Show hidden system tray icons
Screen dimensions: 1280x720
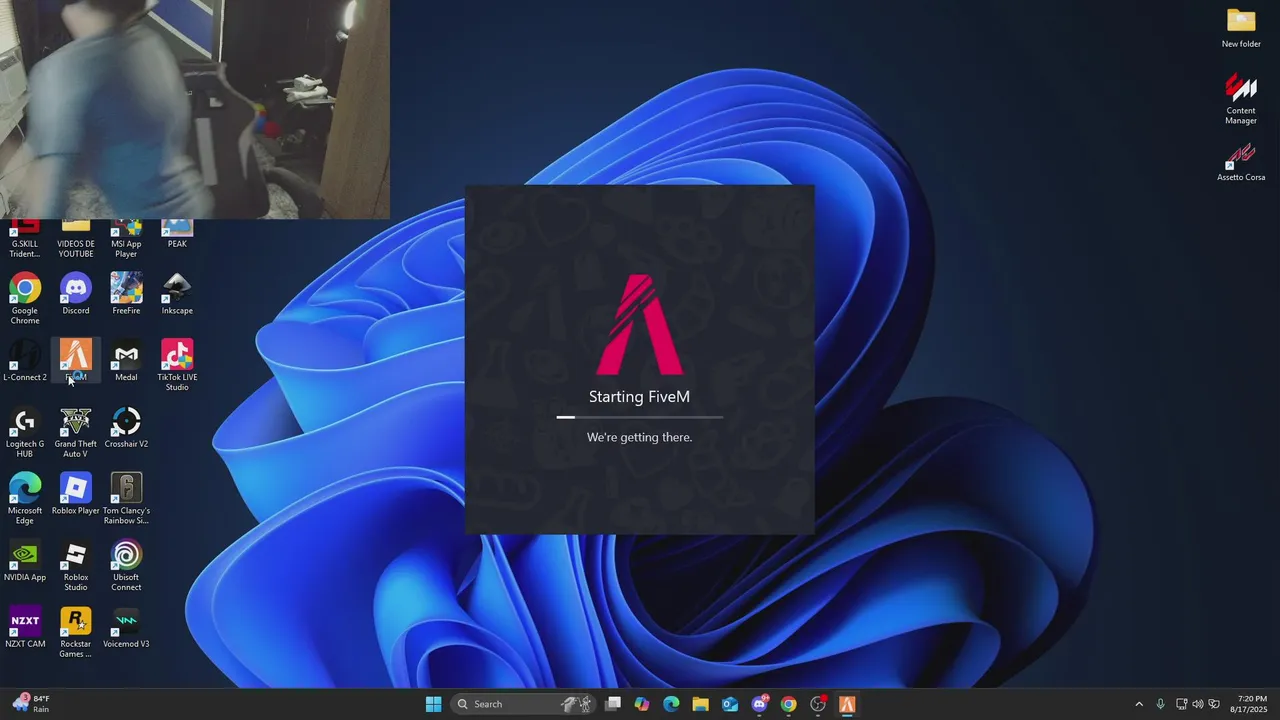click(1138, 704)
